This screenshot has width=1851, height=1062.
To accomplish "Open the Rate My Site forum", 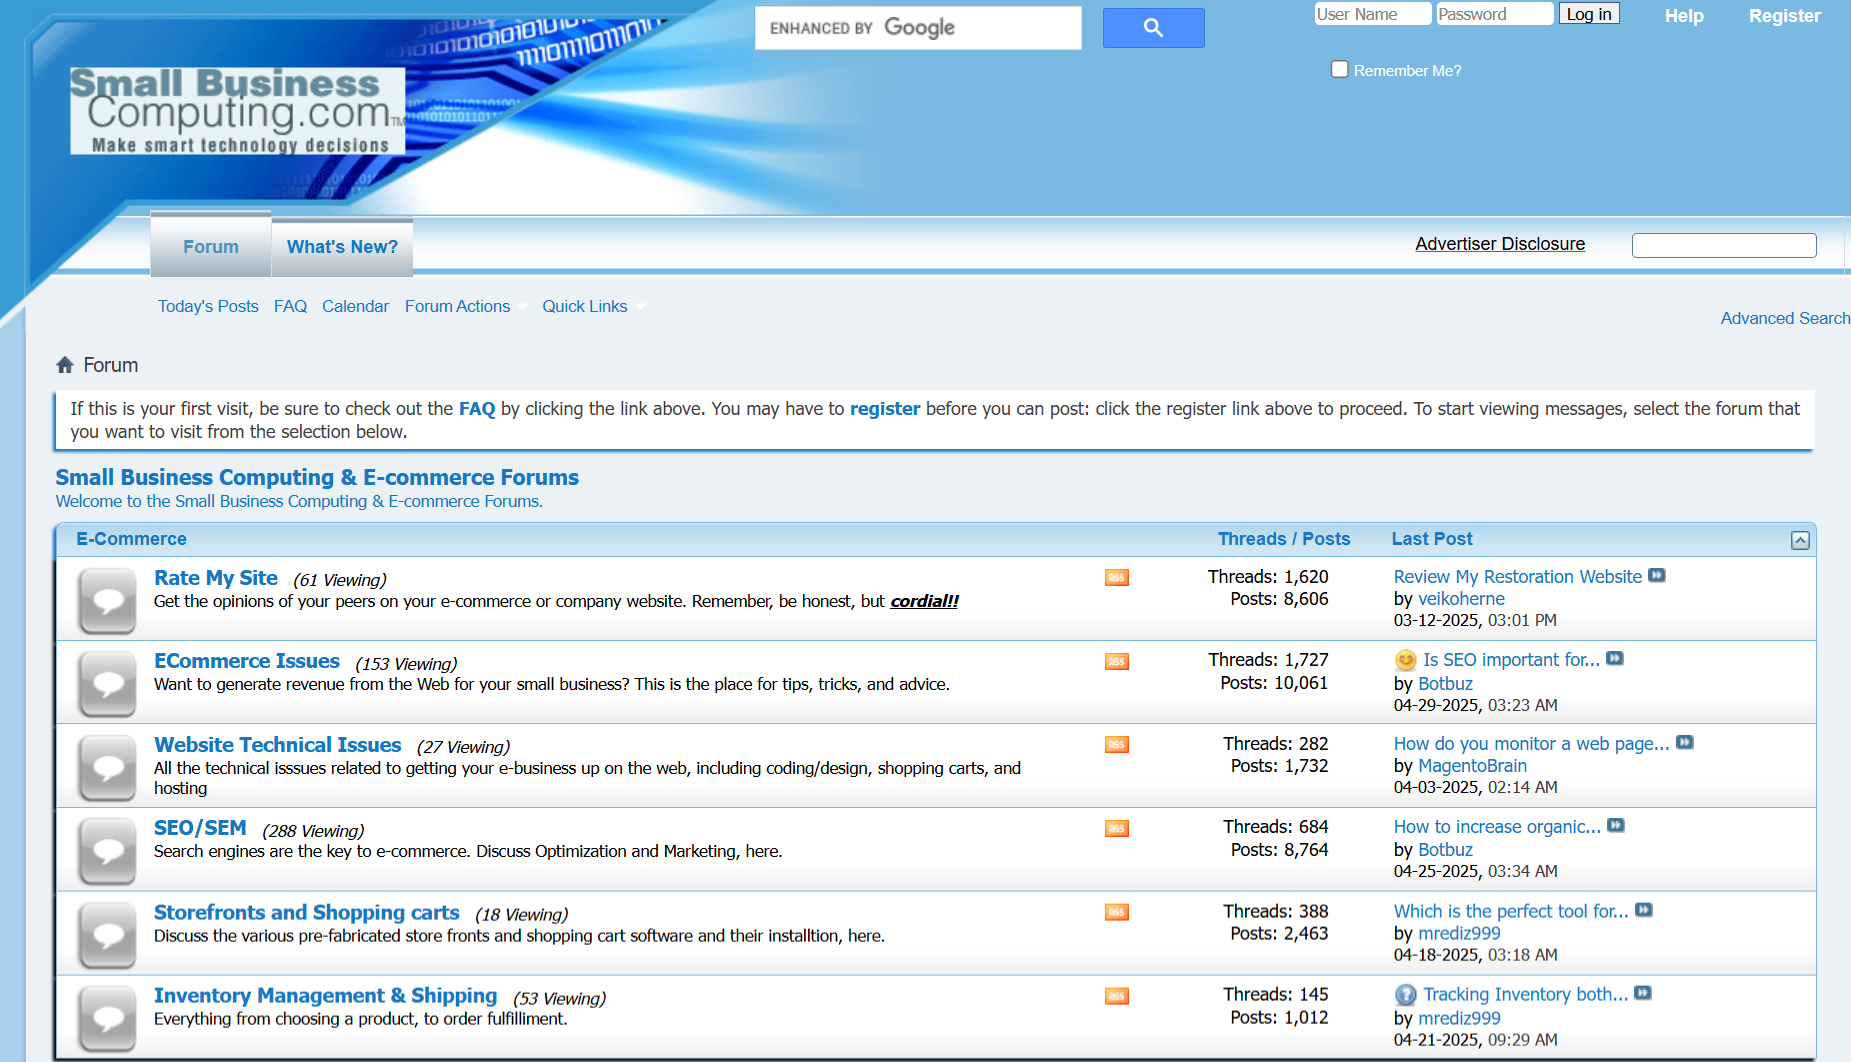I will [216, 578].
